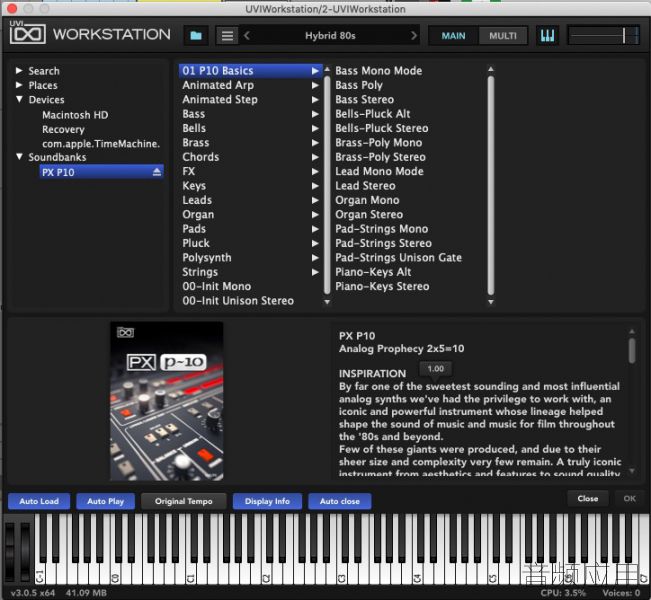Click the preset list scrollbar
This screenshot has width=651, height=600.
coord(491,185)
